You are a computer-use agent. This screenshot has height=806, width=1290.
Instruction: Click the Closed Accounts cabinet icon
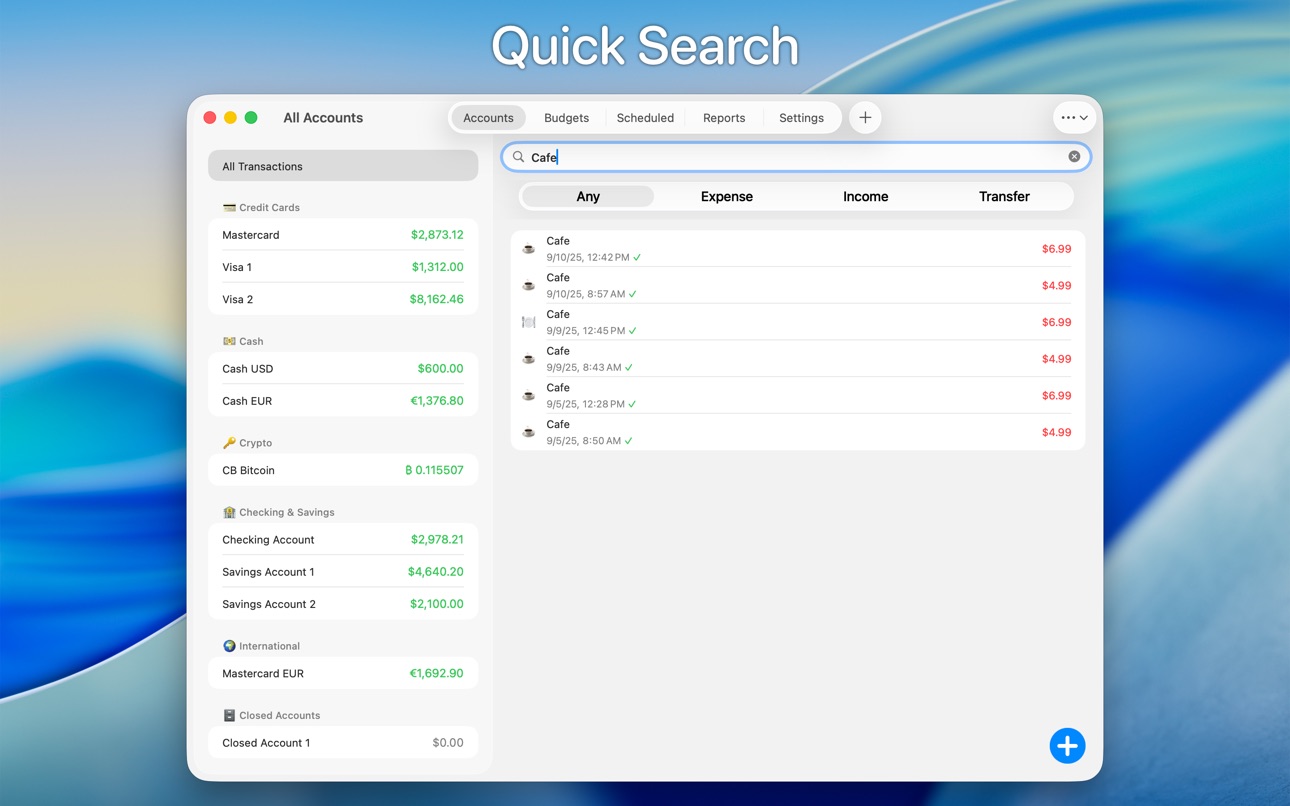[x=229, y=716]
